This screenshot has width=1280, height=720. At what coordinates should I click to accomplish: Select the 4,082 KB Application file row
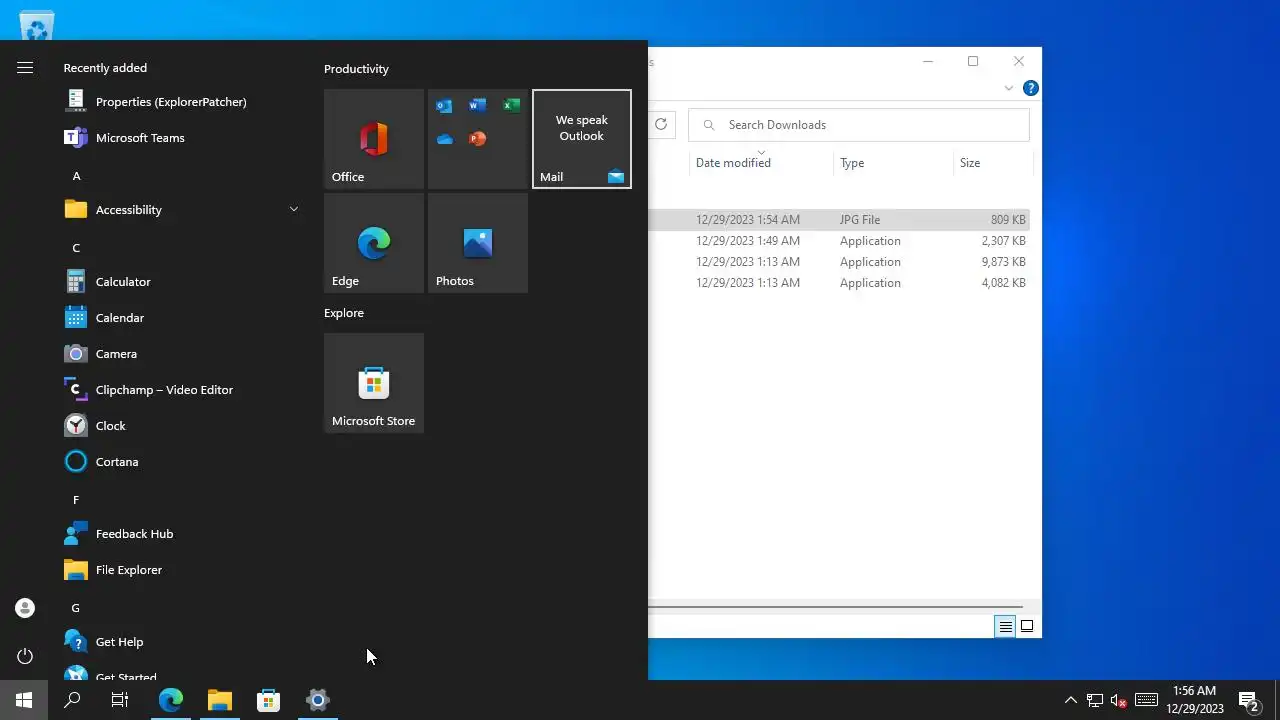coord(838,283)
